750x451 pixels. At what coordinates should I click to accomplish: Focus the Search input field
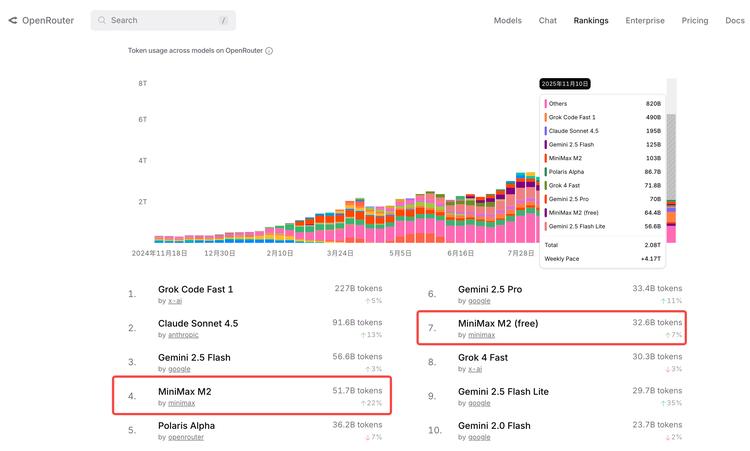tap(160, 20)
